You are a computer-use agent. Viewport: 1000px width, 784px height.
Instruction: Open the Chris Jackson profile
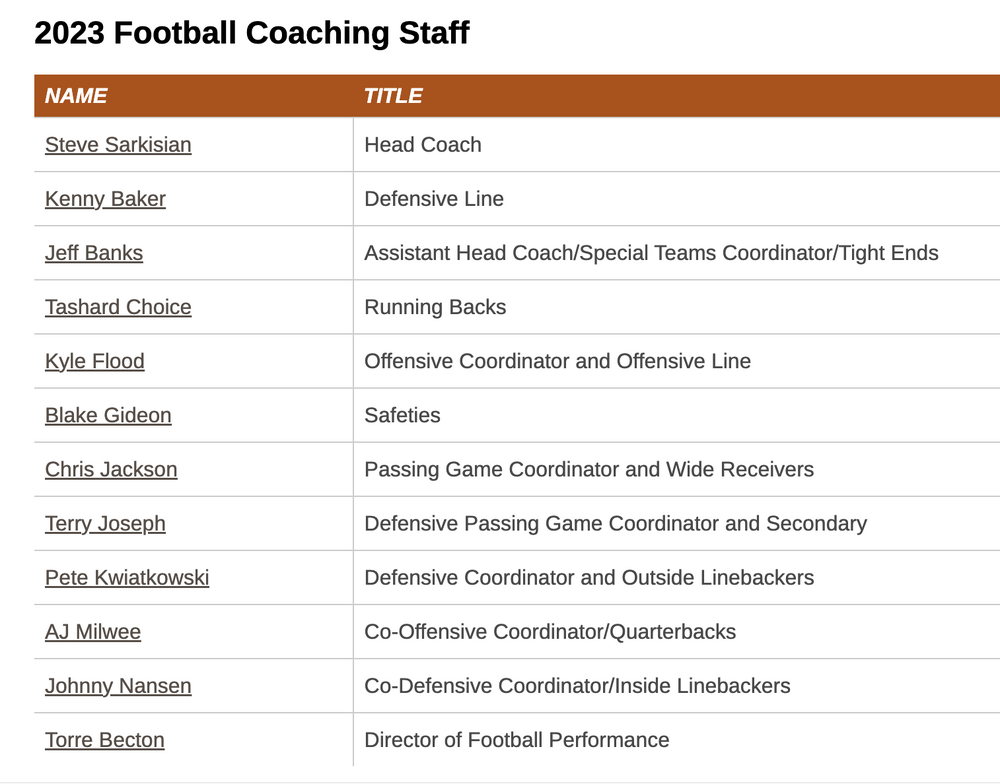[111, 469]
